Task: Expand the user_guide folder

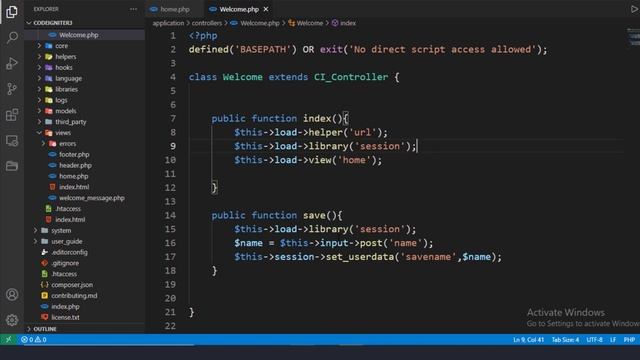Action: 67,241
